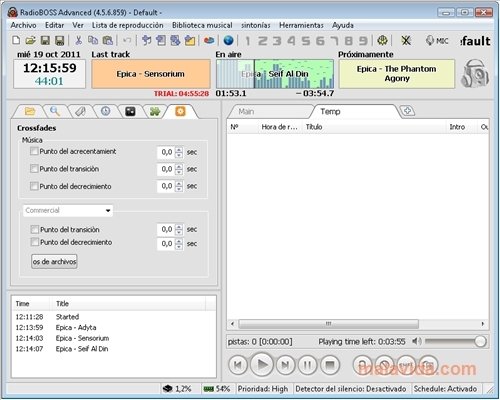This screenshot has height=400, width=500.
Task: Open the magnifying glass search tab
Action: pyautogui.click(x=55, y=111)
